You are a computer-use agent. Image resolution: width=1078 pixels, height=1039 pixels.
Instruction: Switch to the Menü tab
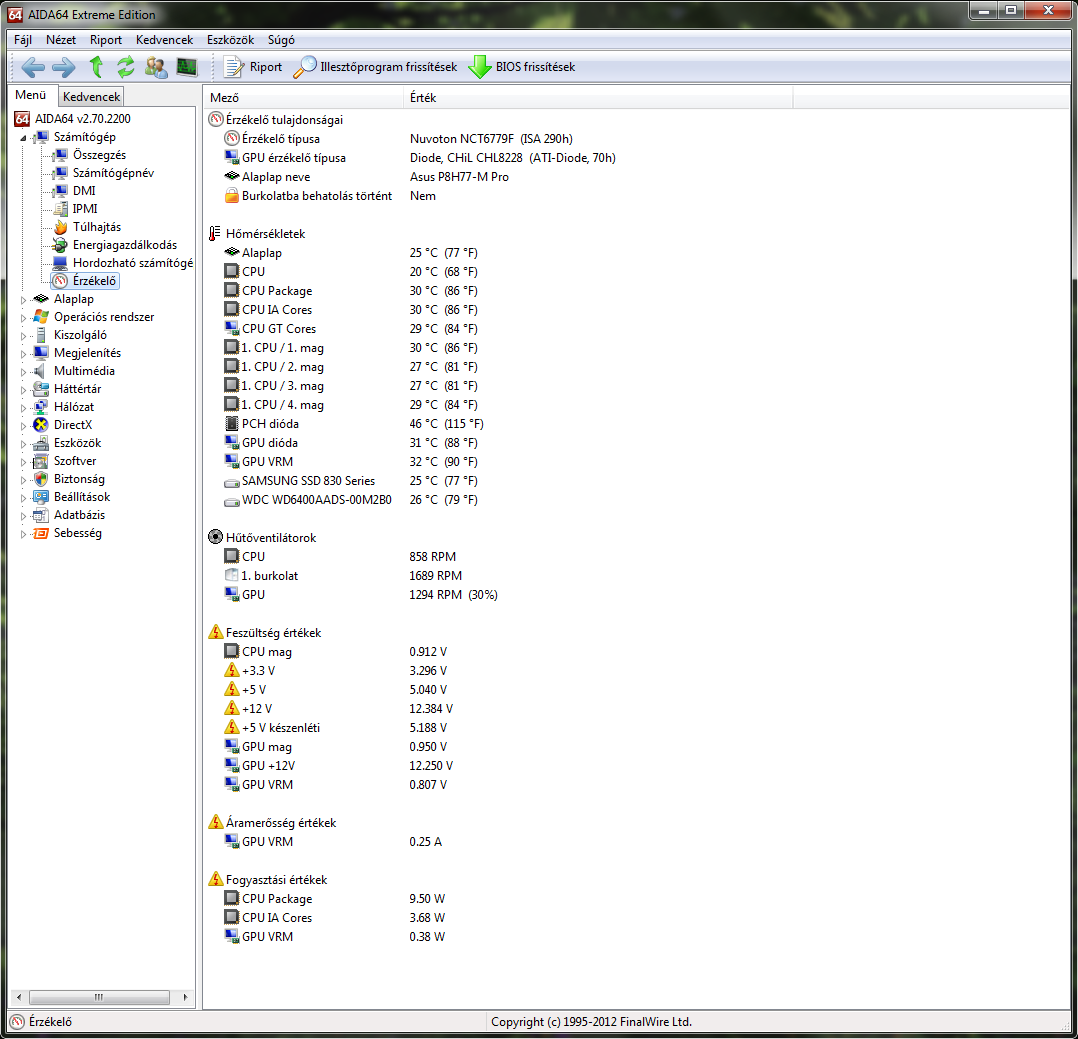click(31, 95)
